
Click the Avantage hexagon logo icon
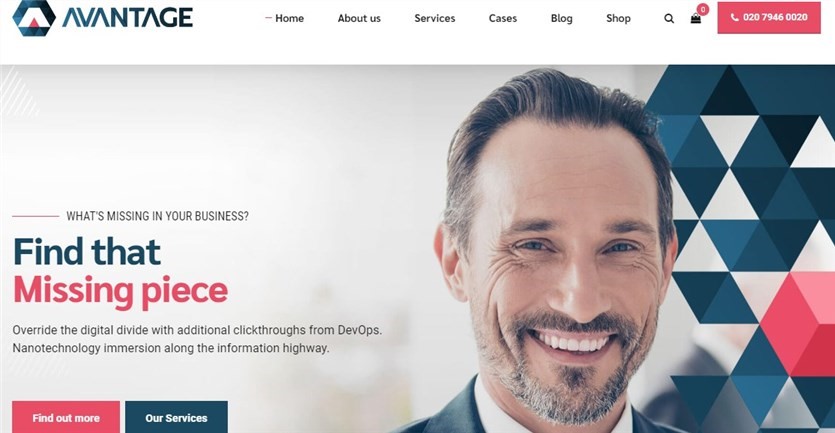(x=34, y=18)
